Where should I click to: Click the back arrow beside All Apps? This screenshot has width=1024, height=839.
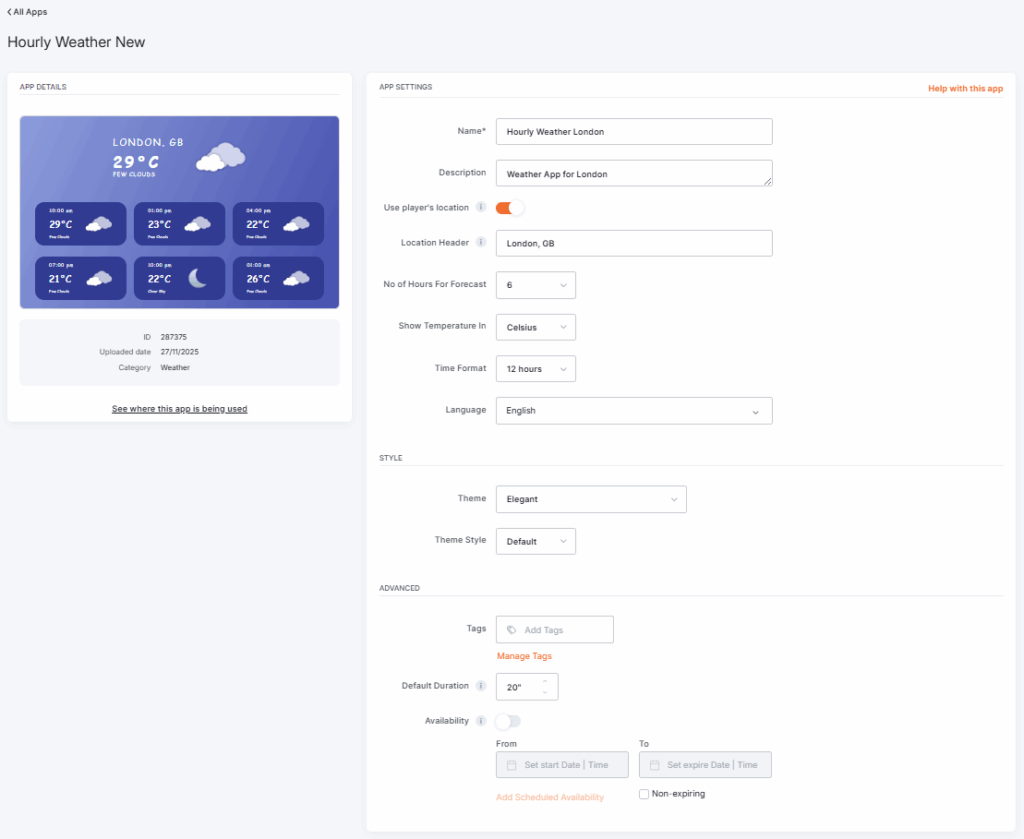[x=10, y=12]
